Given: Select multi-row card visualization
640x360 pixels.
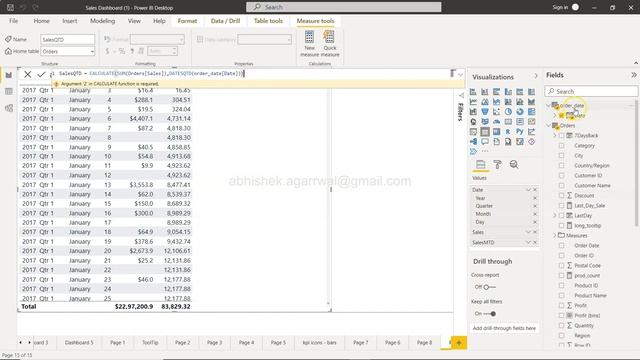Looking at the screenshot, I should 520,122.
